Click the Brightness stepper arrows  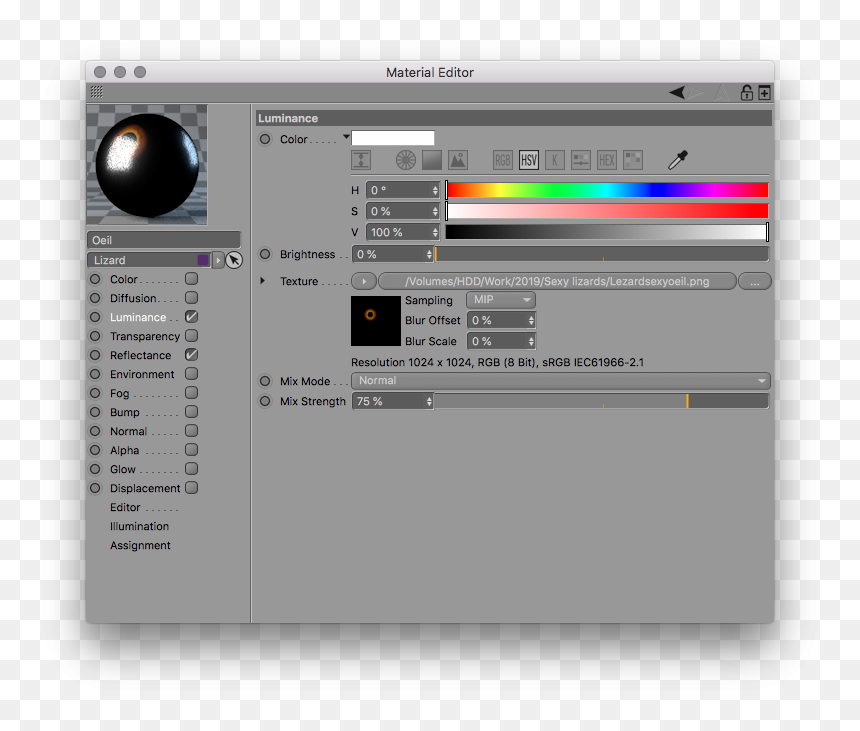[x=429, y=254]
